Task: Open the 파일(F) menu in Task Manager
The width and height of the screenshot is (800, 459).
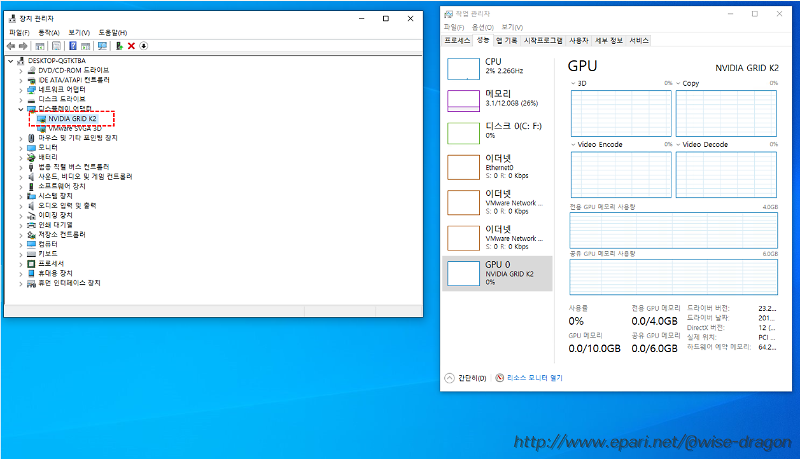Action: pos(454,27)
